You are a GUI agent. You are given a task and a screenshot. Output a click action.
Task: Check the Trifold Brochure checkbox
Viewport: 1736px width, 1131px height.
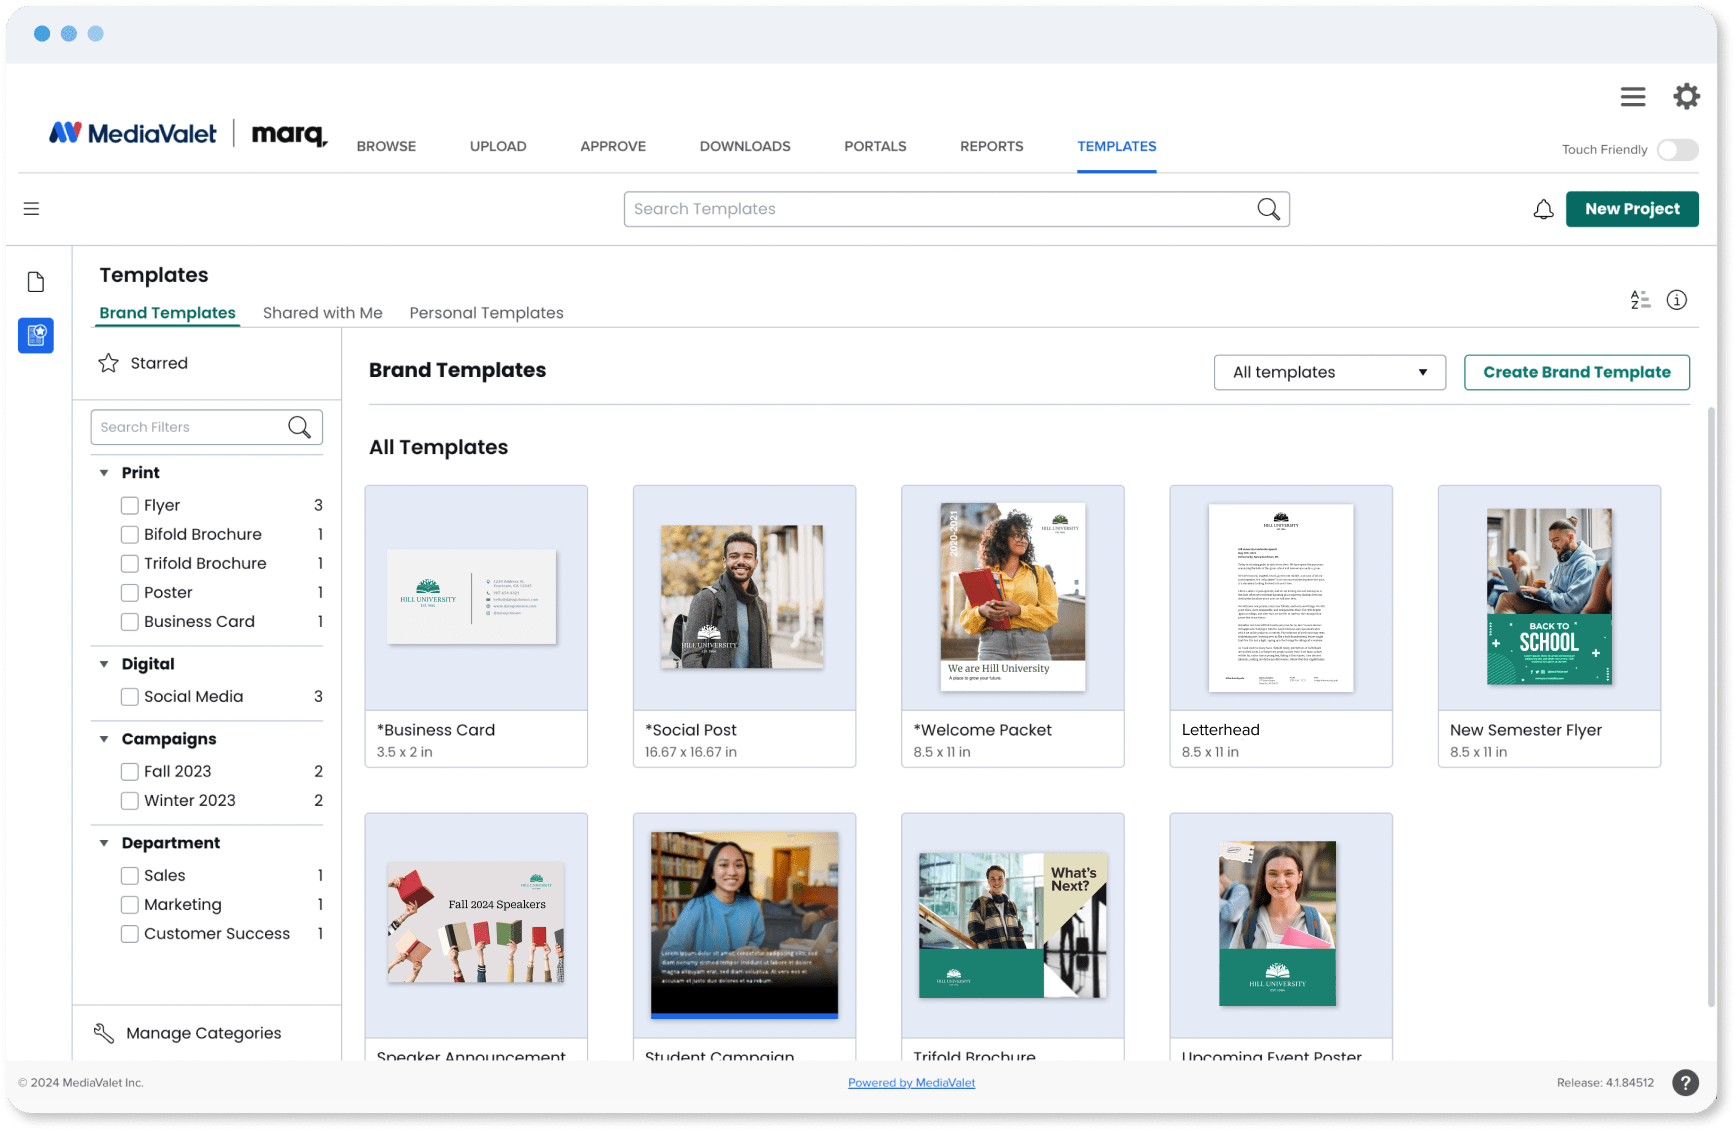[130, 563]
